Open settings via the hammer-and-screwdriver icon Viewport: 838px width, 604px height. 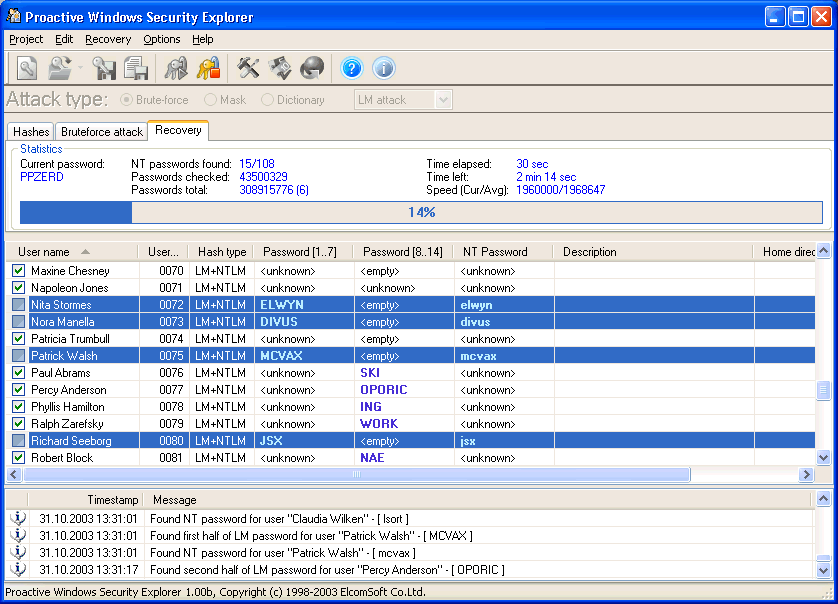(x=248, y=68)
